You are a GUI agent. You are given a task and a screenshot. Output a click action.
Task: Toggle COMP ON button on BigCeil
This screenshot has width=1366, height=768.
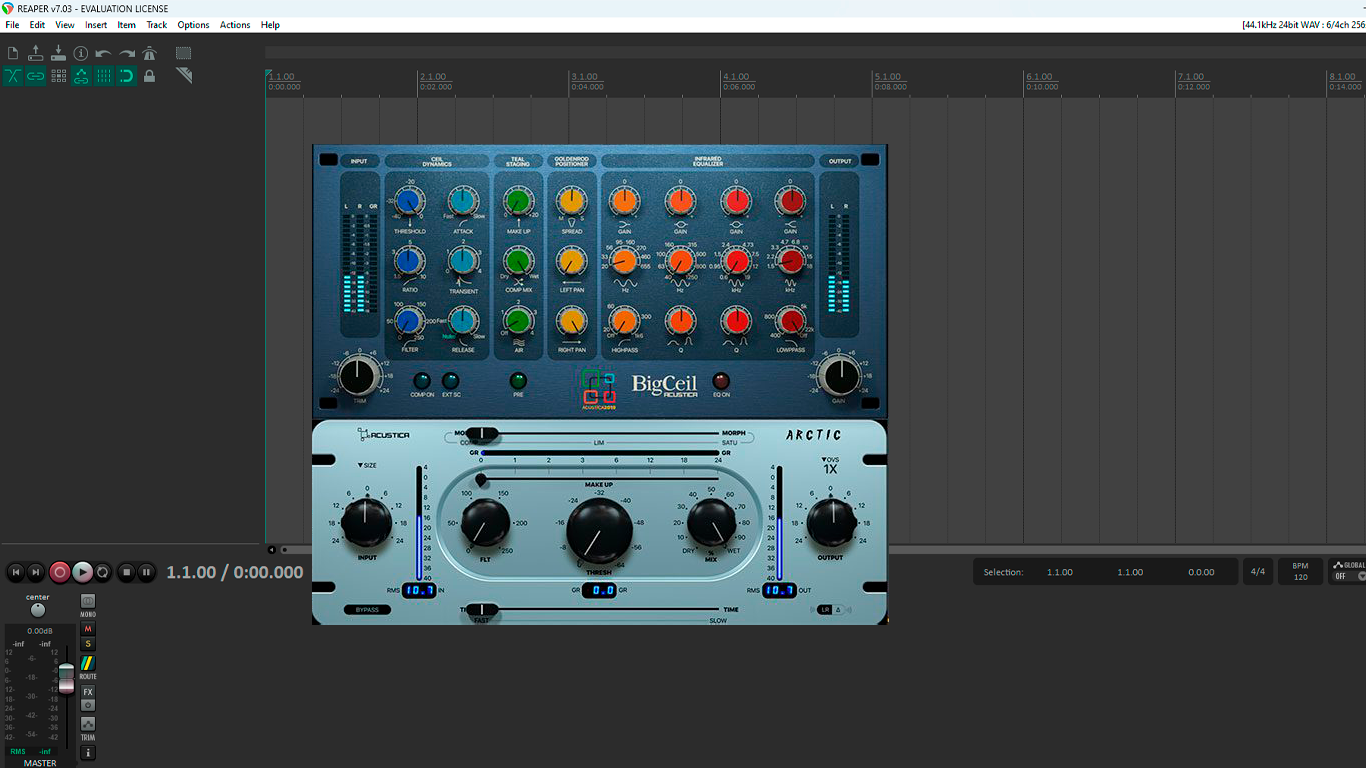click(422, 381)
